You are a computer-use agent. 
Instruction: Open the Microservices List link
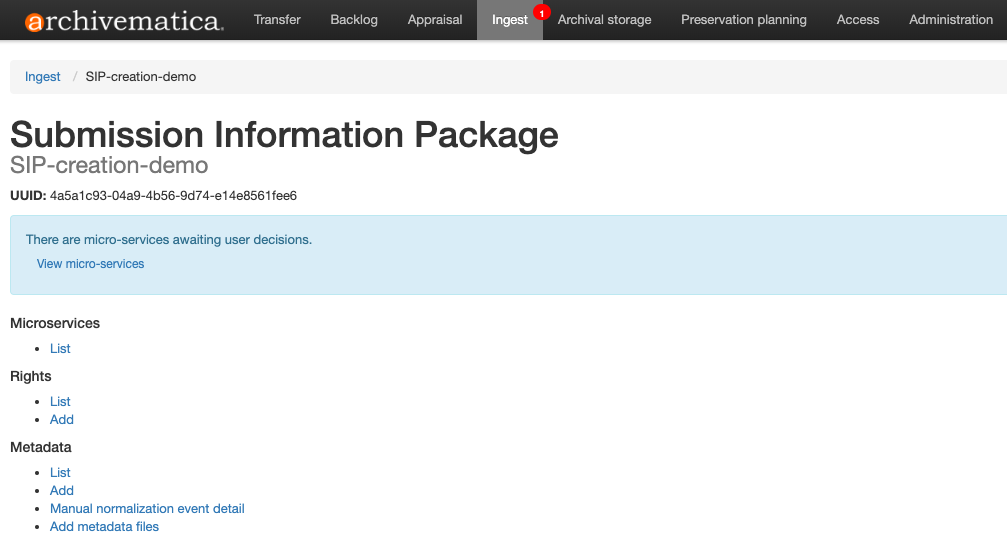point(60,348)
